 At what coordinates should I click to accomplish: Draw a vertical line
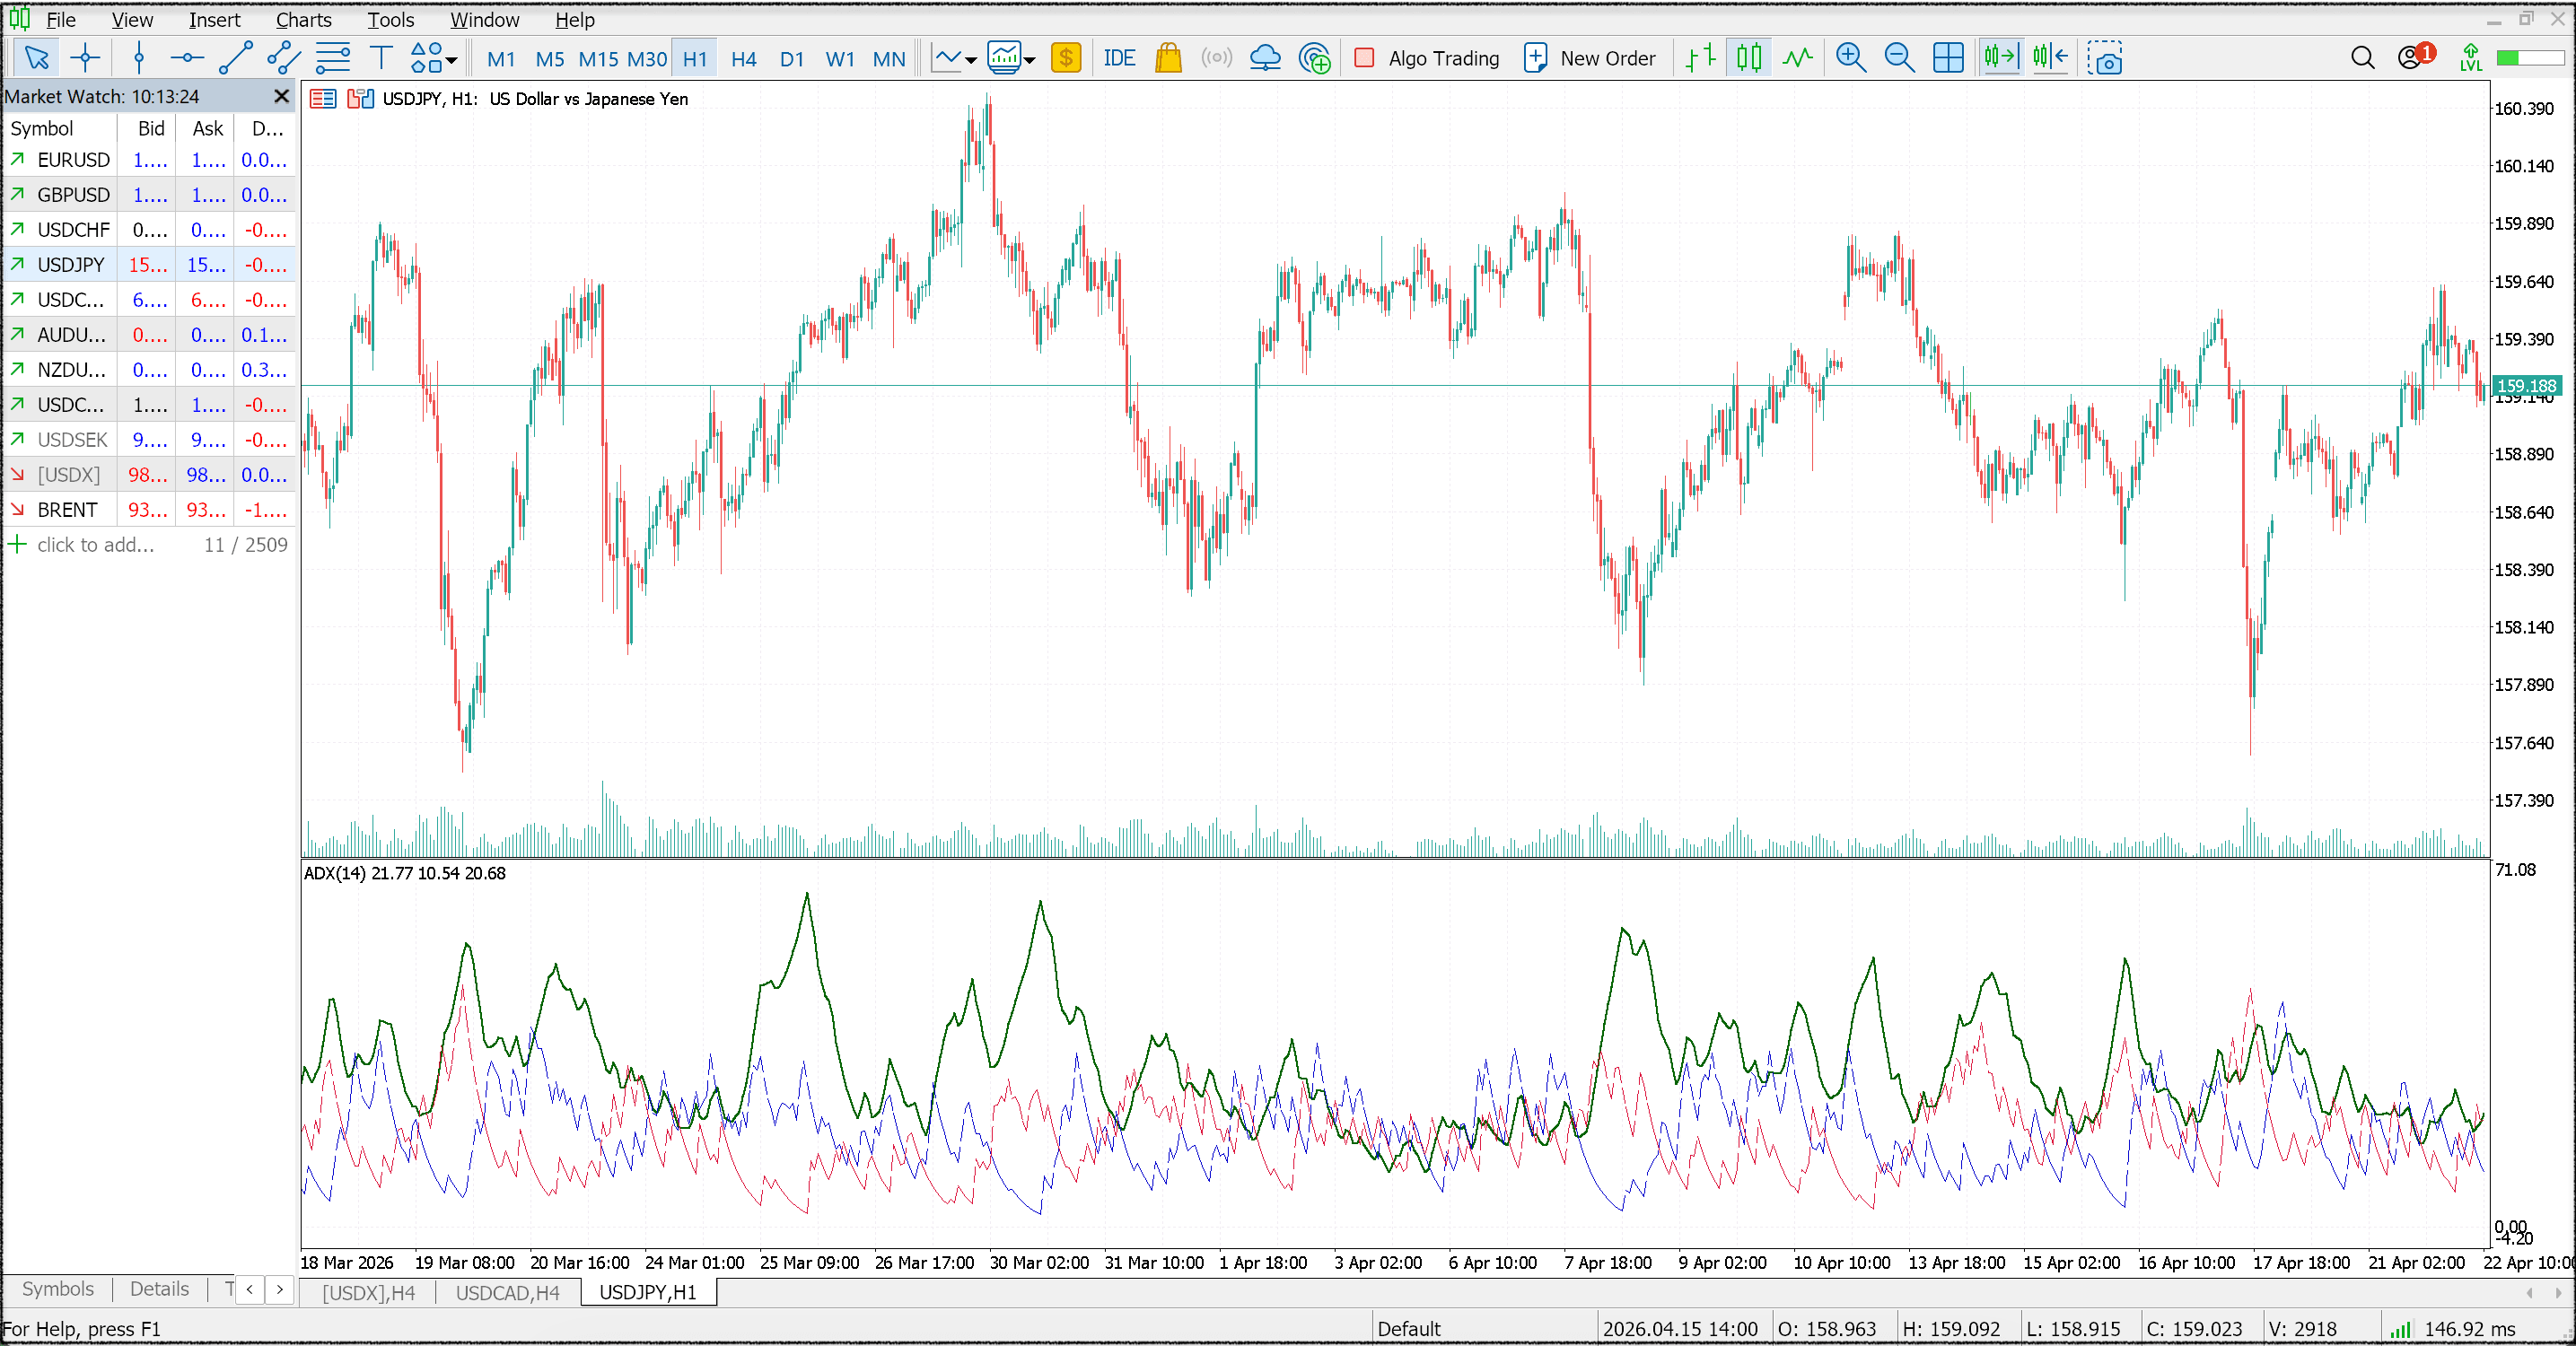click(139, 58)
